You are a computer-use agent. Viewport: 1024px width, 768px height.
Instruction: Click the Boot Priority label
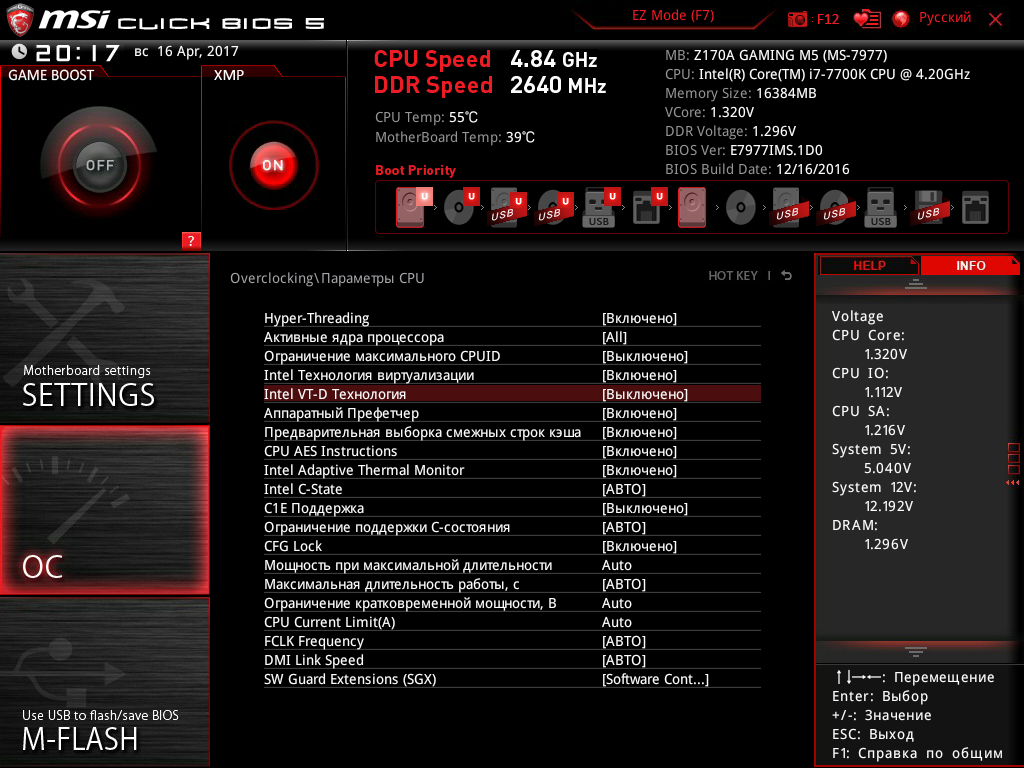tap(415, 170)
